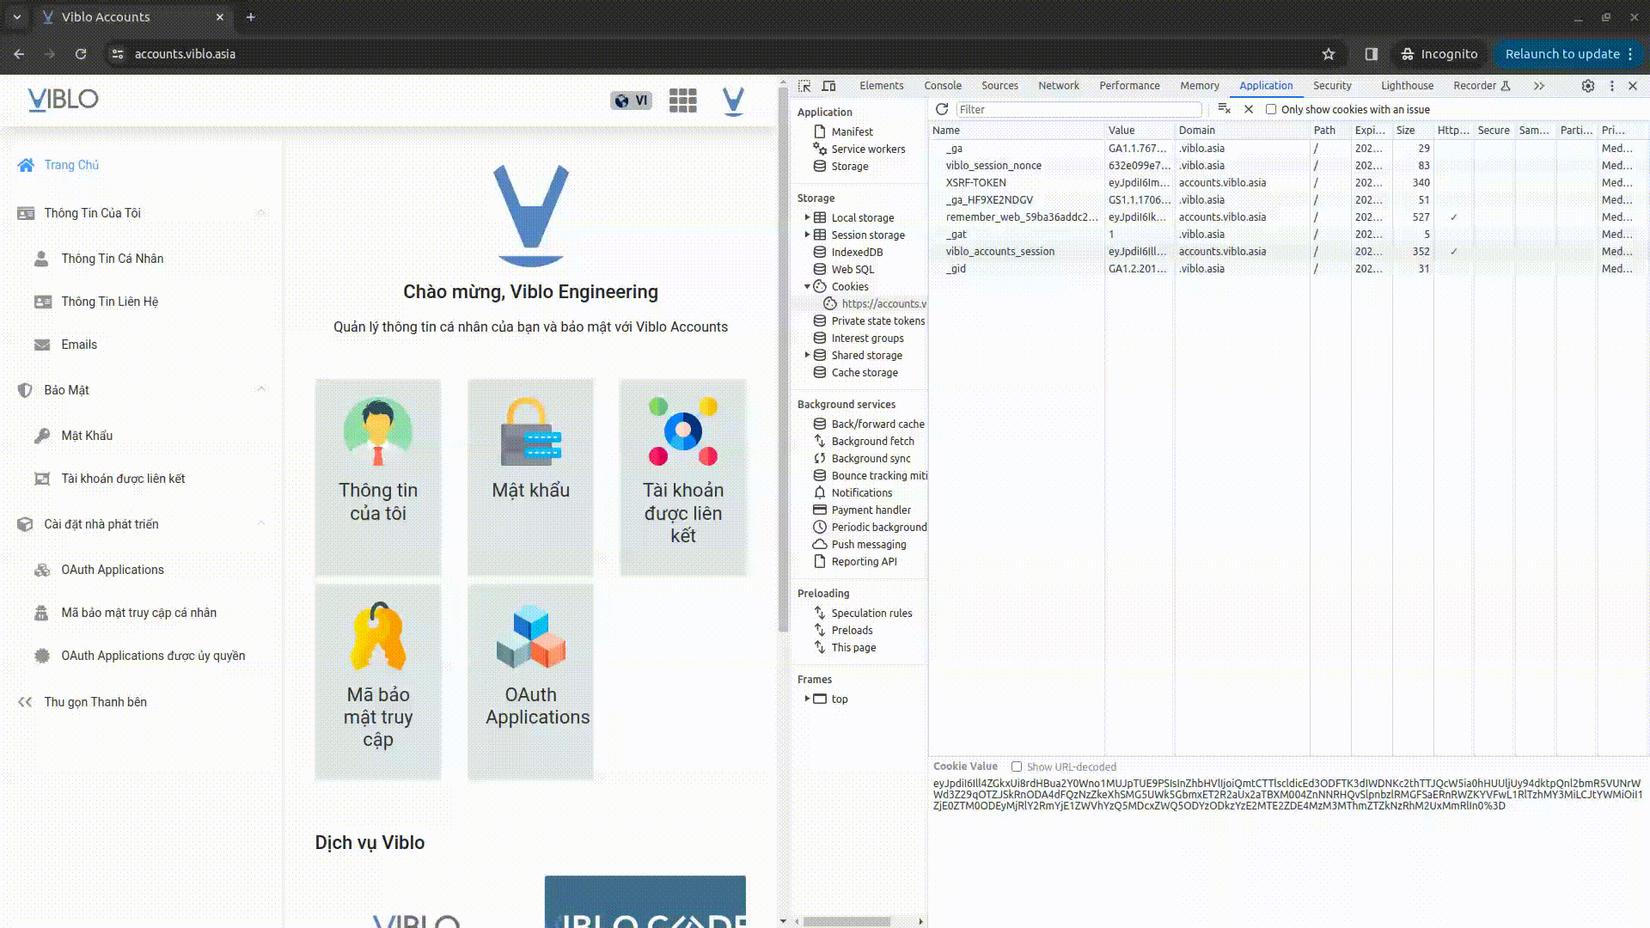Select IndexedDB in storage tree
This screenshot has width=1650, height=928.
click(x=857, y=252)
